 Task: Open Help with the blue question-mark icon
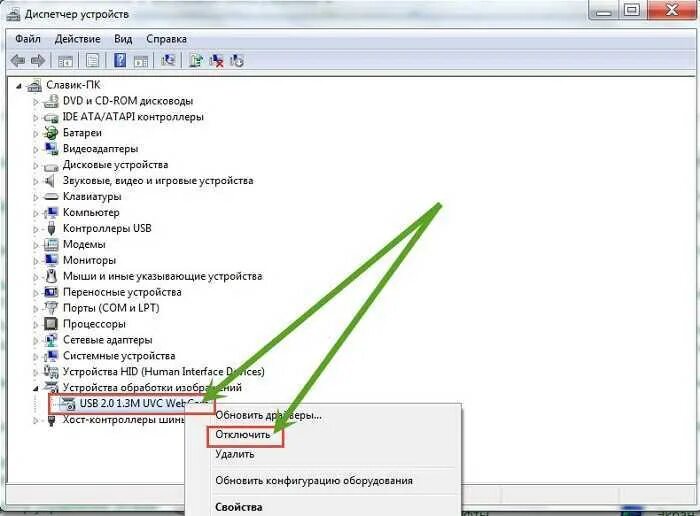[x=120, y=60]
